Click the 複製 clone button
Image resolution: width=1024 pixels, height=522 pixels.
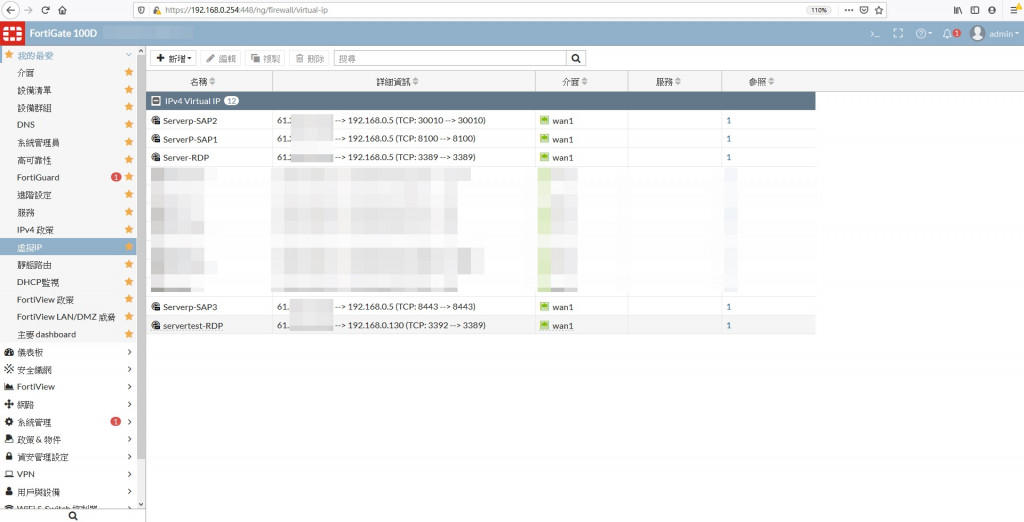coord(265,58)
